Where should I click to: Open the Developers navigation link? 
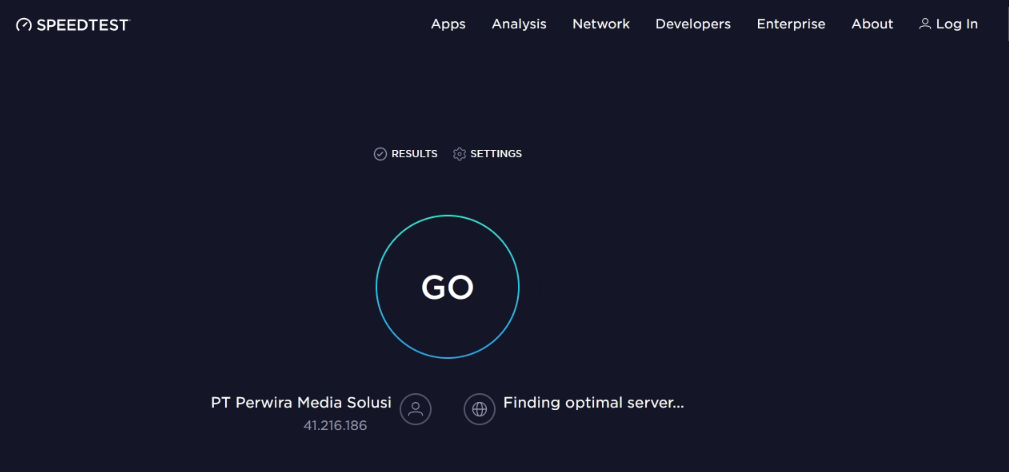pyautogui.click(x=693, y=24)
